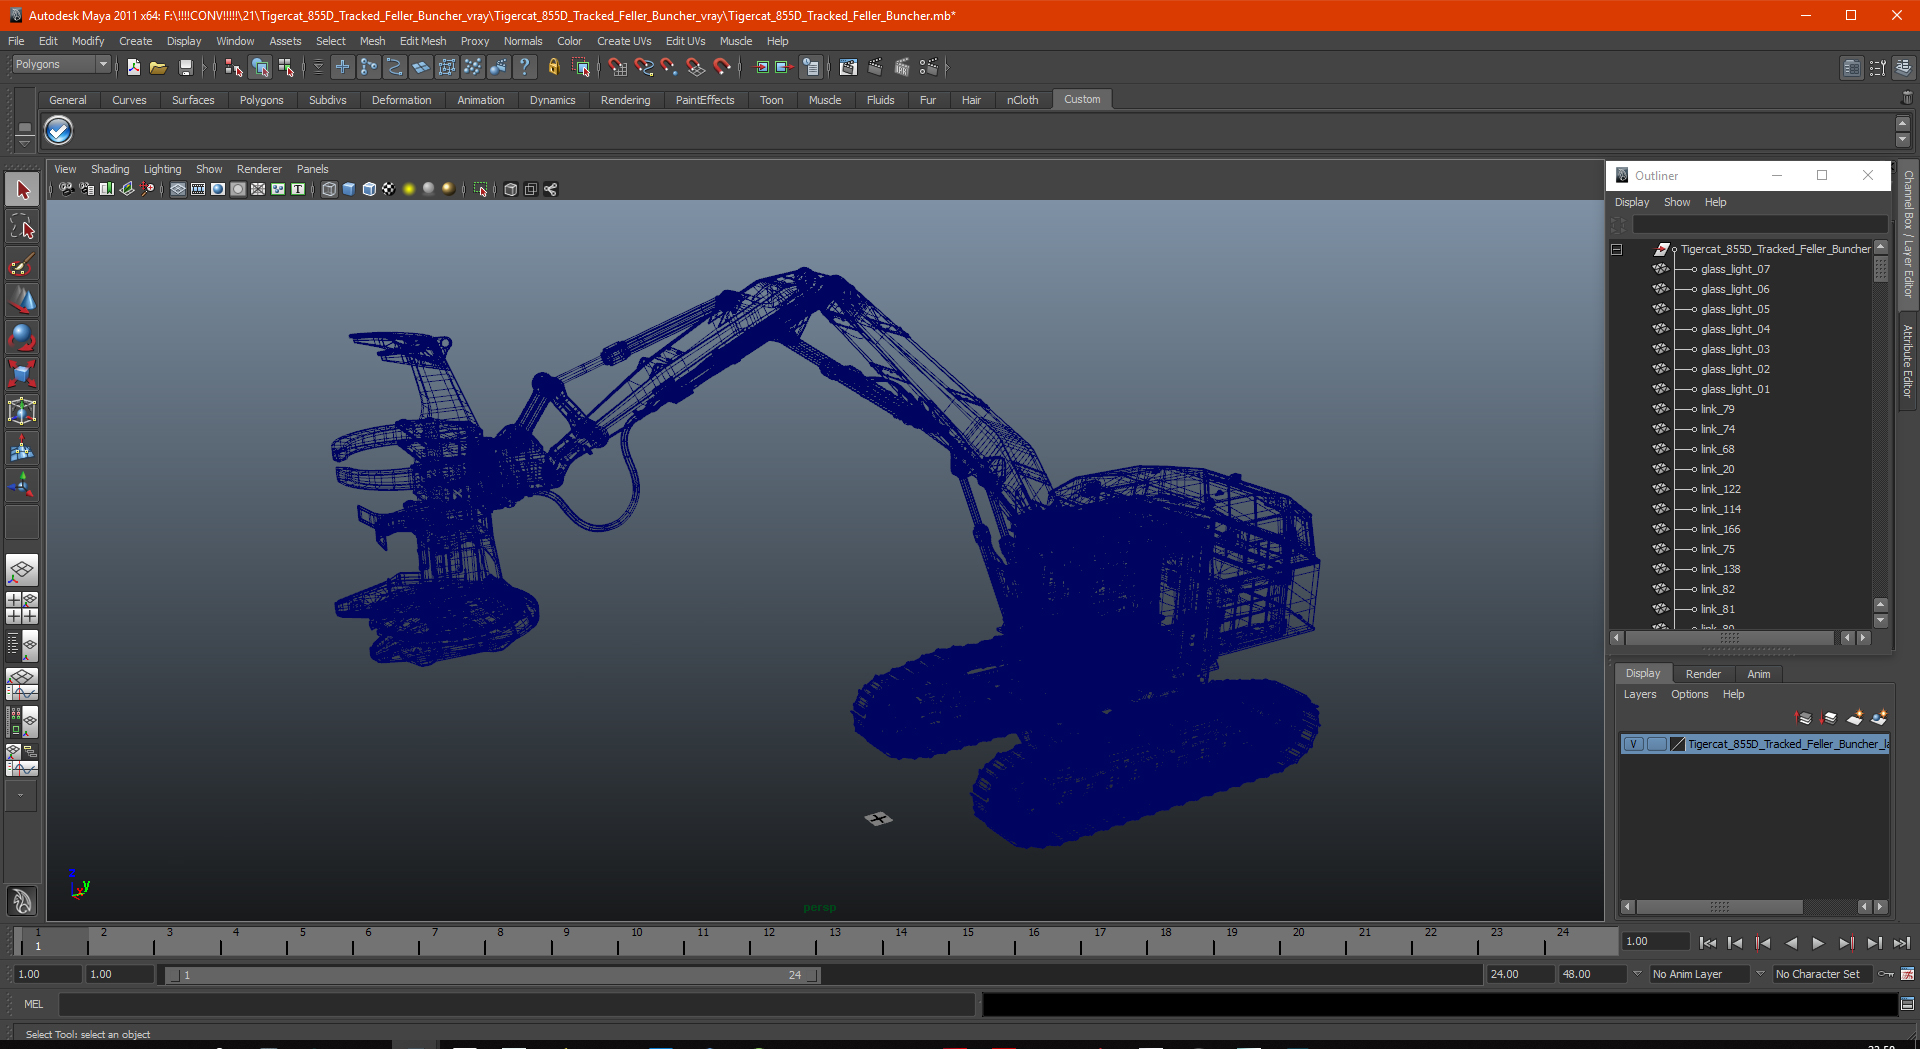Viewport: 1920px width, 1049px height.
Task: Switch to four view layout
Action: coord(22,608)
